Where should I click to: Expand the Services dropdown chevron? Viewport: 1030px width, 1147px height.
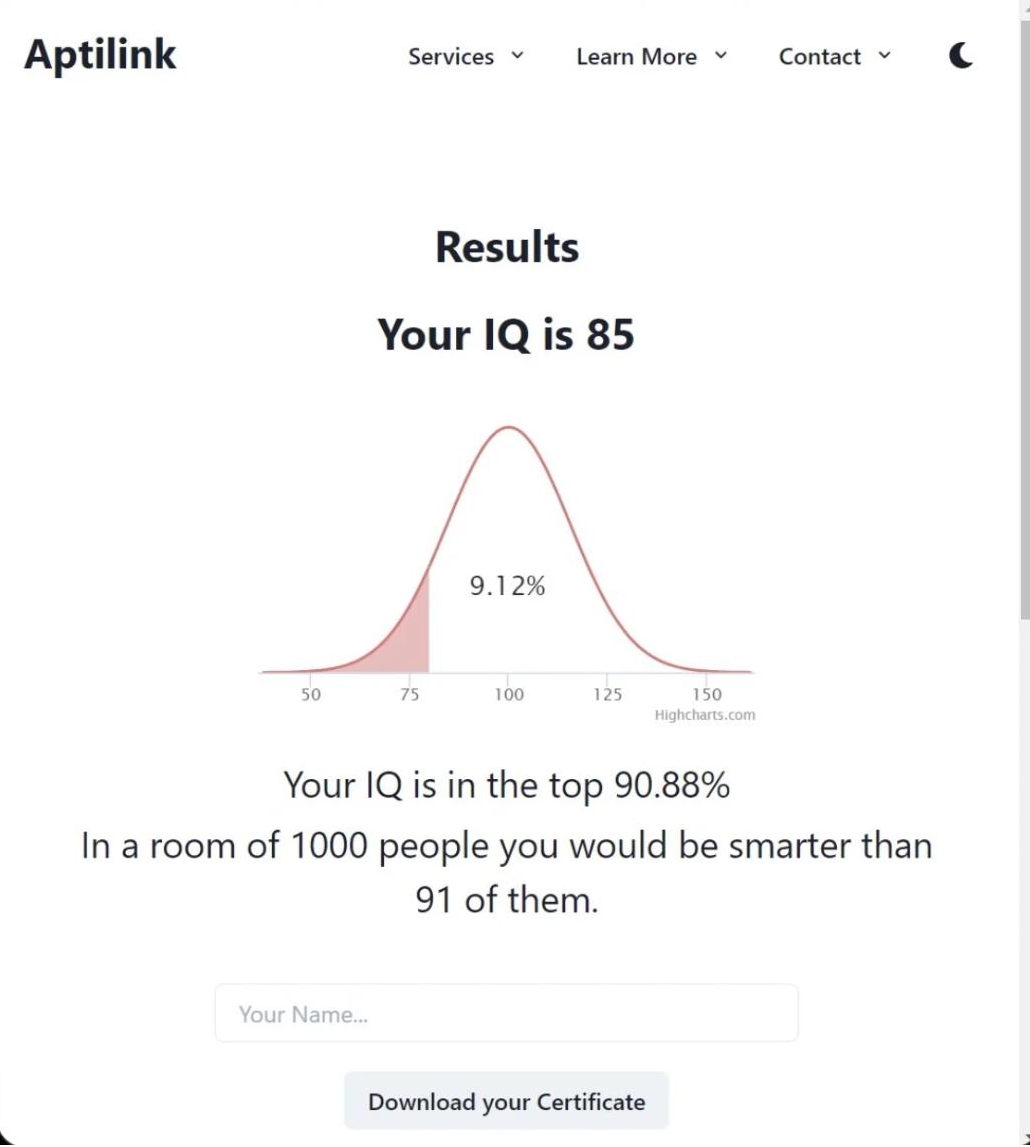[x=517, y=56]
